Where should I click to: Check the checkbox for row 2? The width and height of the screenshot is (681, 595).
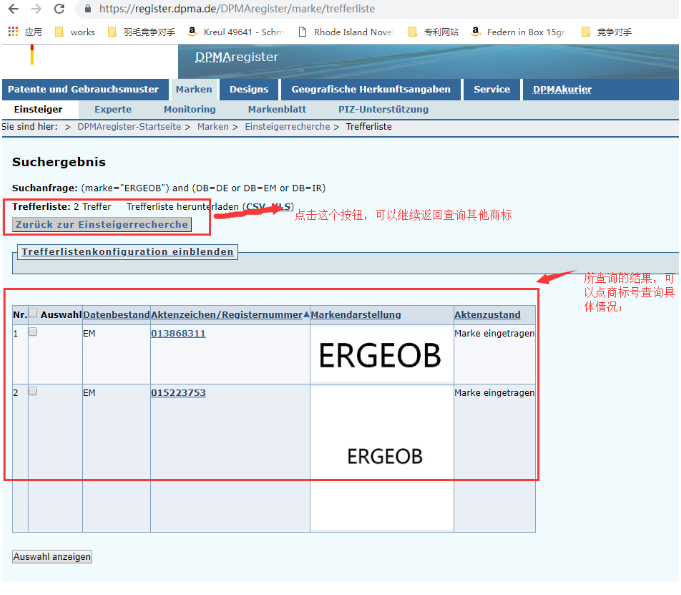click(33, 391)
